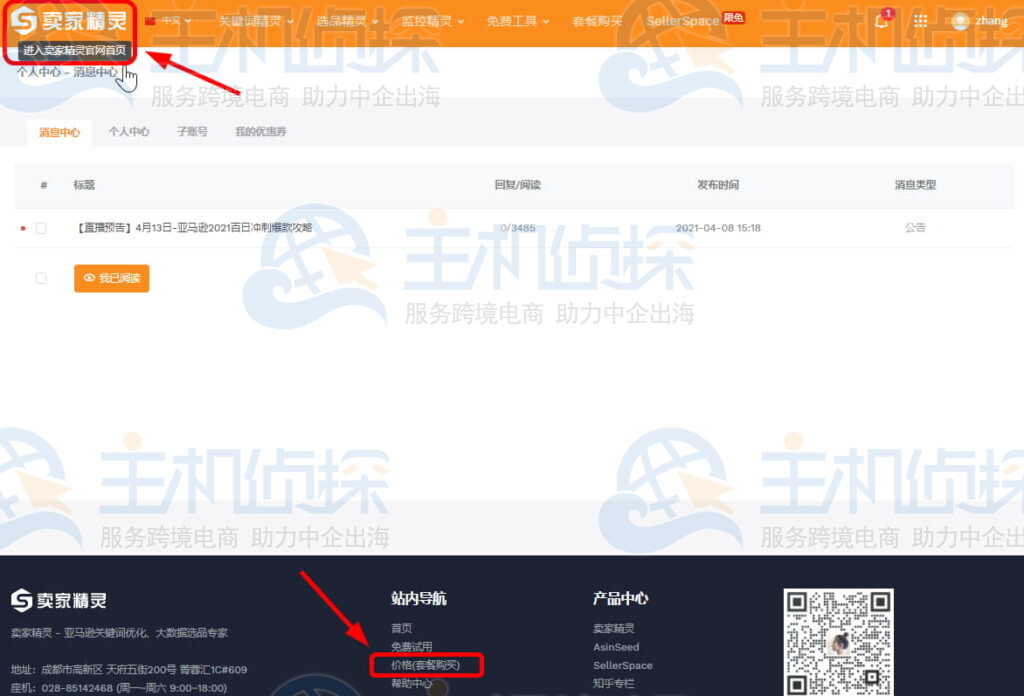
Task: Open the 子账号 tab
Action: (192, 132)
